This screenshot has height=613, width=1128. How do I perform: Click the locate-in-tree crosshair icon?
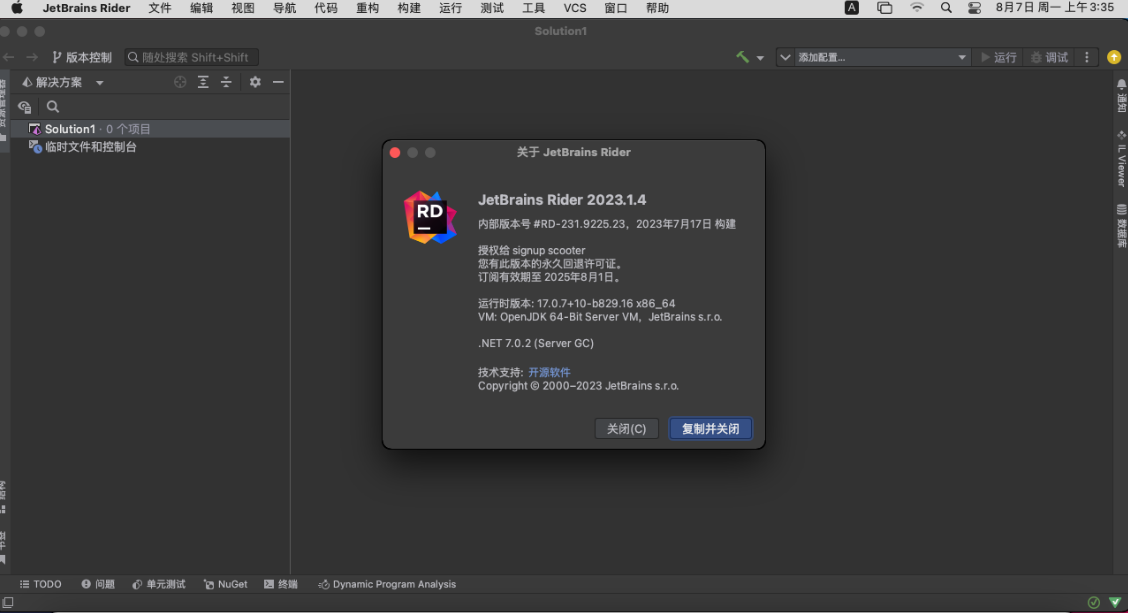[180, 82]
